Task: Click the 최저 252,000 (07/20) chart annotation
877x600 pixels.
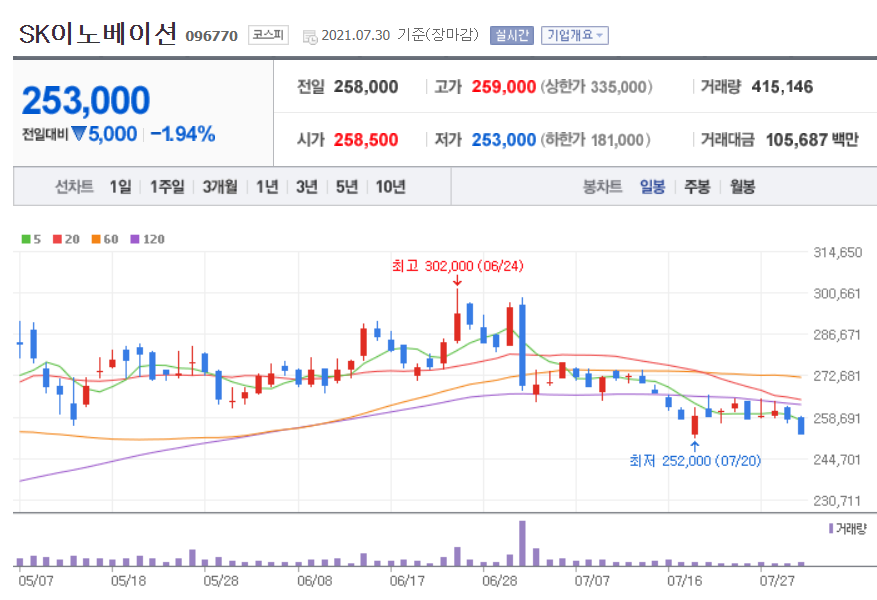Action: point(695,461)
